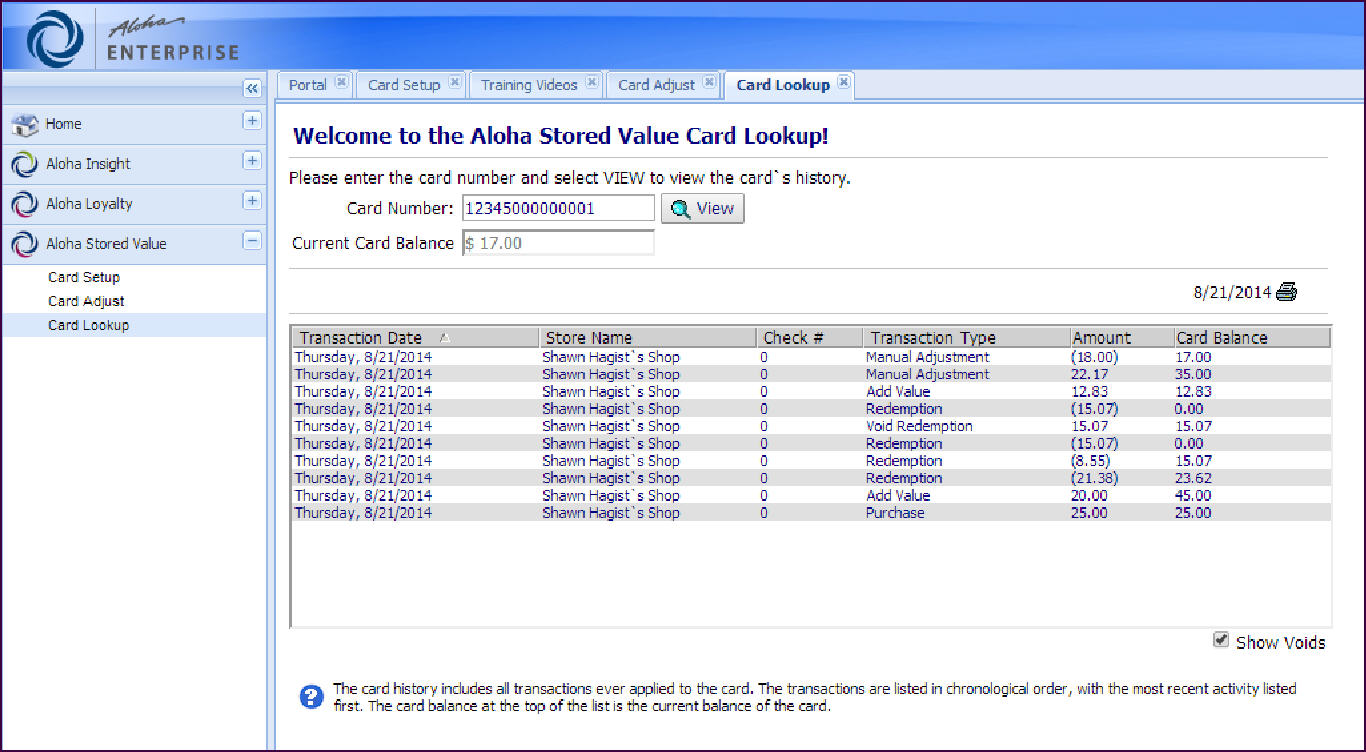Select Card Lookup in the sidebar
This screenshot has width=1366, height=752.
pos(88,325)
